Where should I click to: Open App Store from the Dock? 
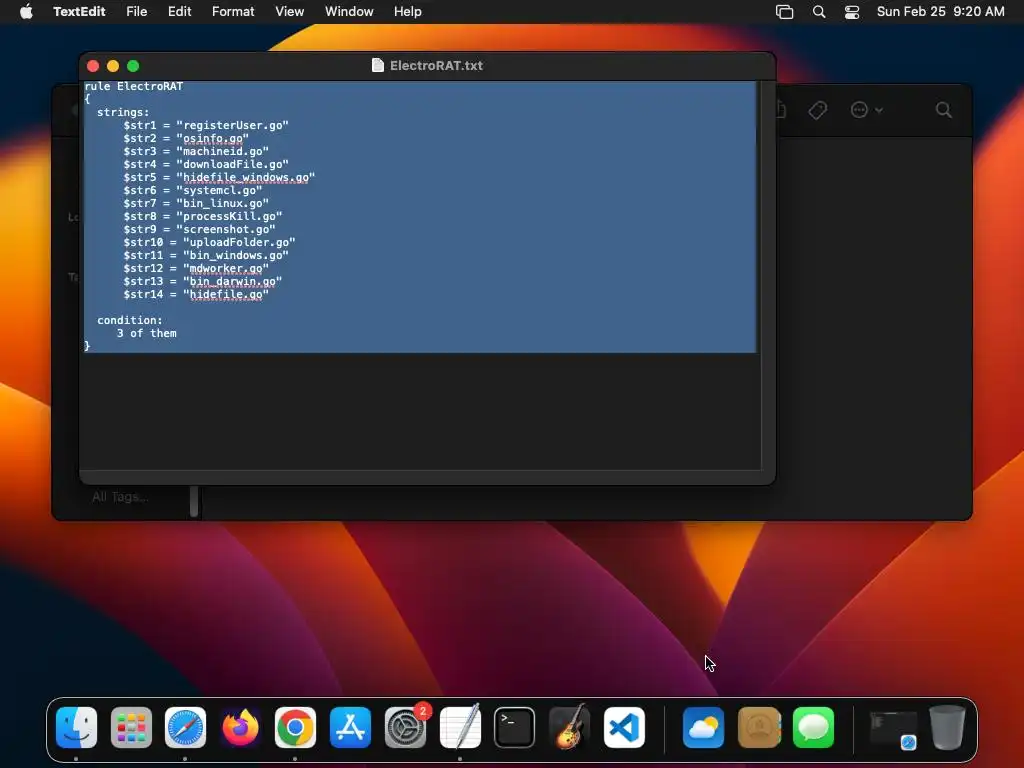(350, 727)
